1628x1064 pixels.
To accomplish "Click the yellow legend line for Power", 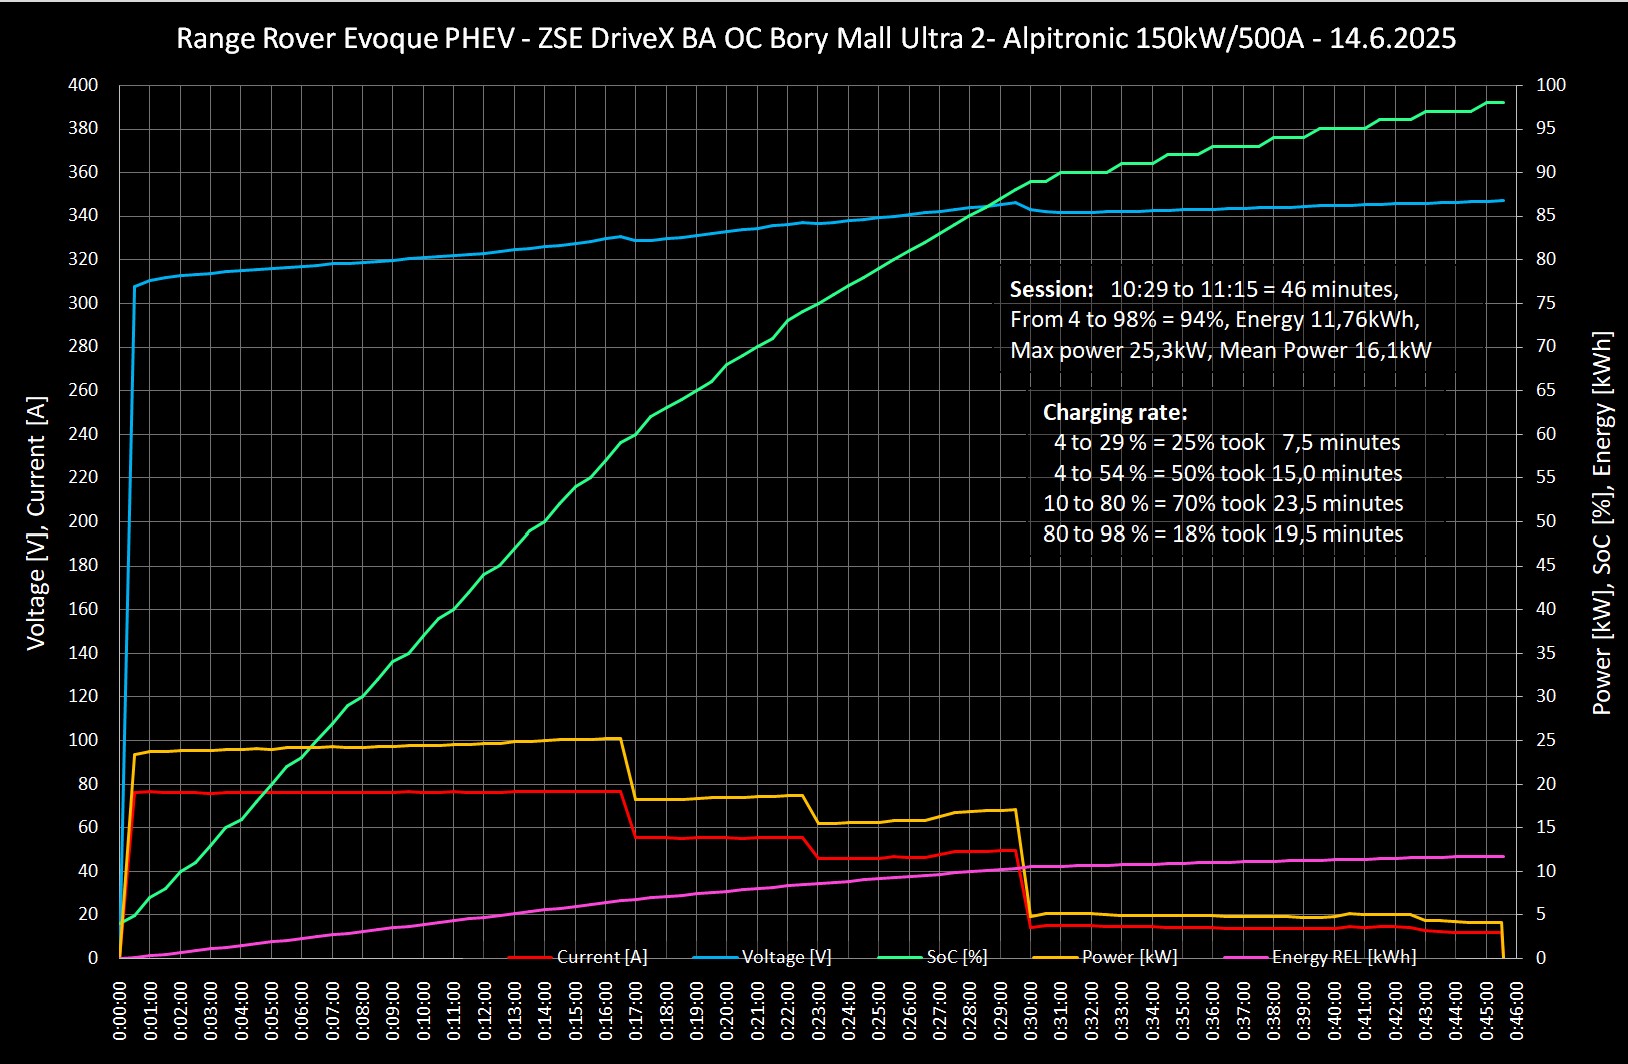I will 1056,958.
